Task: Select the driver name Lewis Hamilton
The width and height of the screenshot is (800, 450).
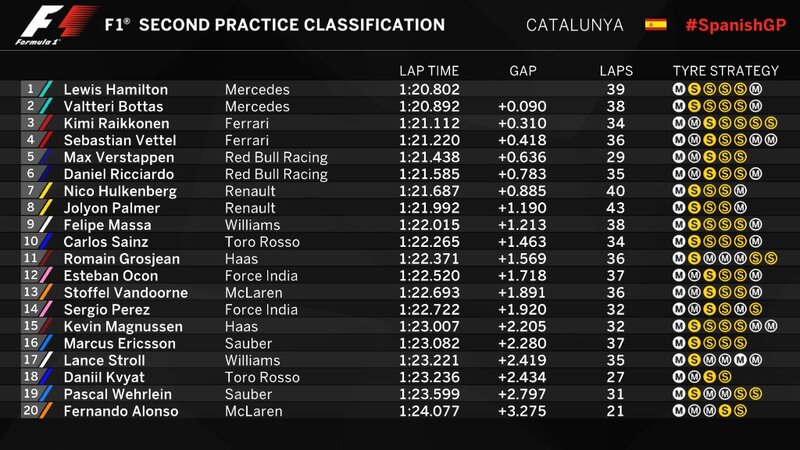Action: click(x=115, y=89)
